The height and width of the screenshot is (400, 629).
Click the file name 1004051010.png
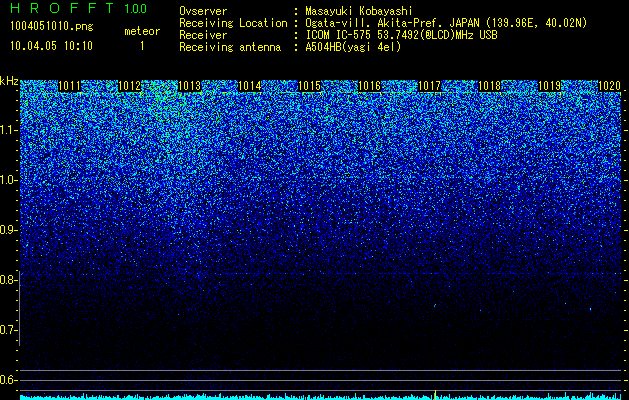pyautogui.click(x=52, y=27)
